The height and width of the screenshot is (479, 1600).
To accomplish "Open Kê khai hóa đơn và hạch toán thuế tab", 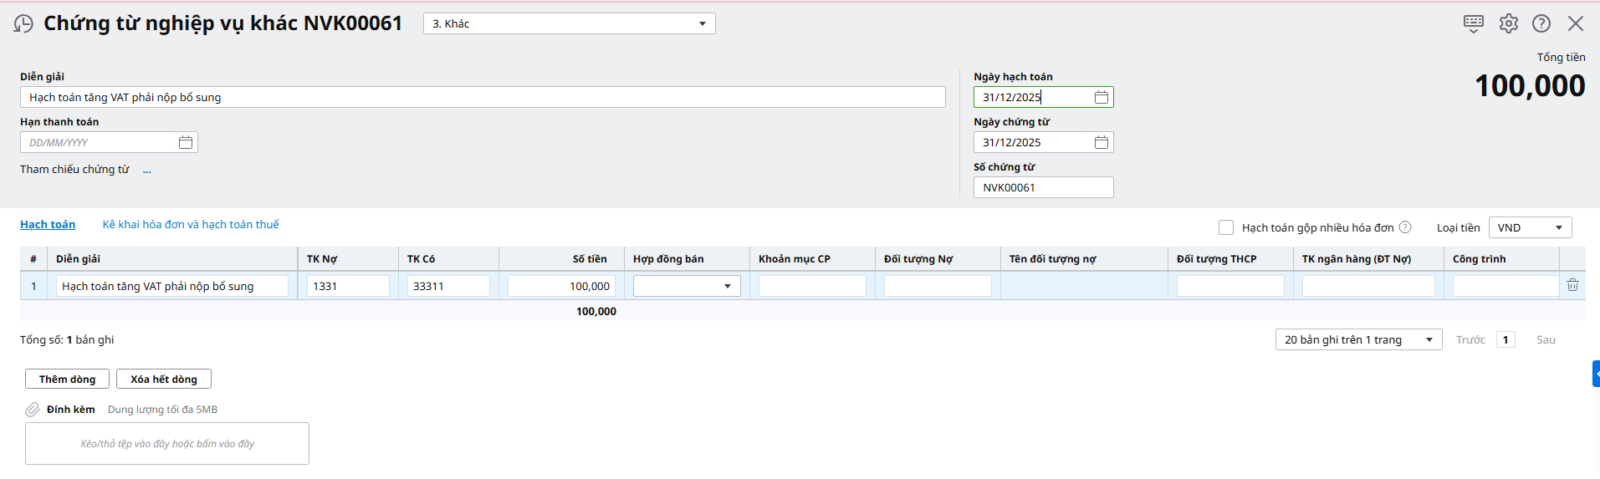I will coord(190,225).
